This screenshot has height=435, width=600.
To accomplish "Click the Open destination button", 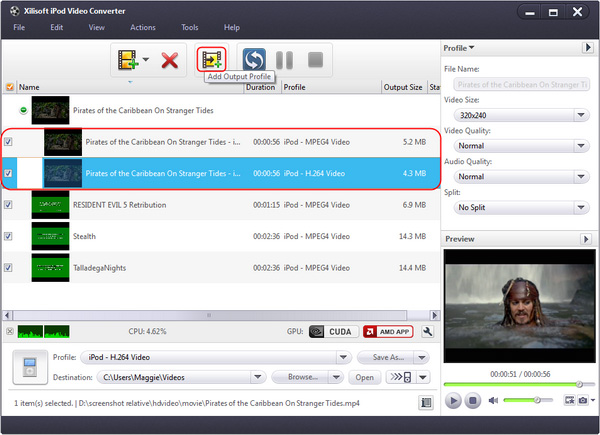I will [365, 377].
